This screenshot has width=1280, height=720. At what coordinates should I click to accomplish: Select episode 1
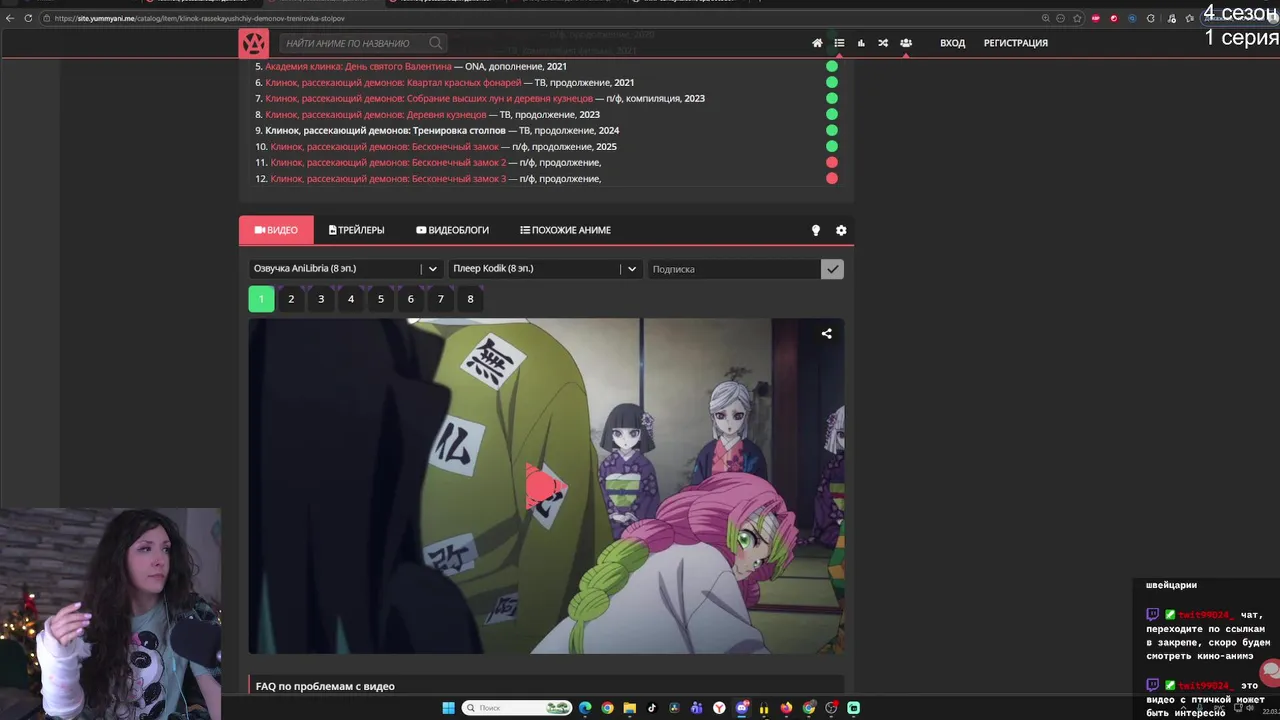tap(261, 299)
